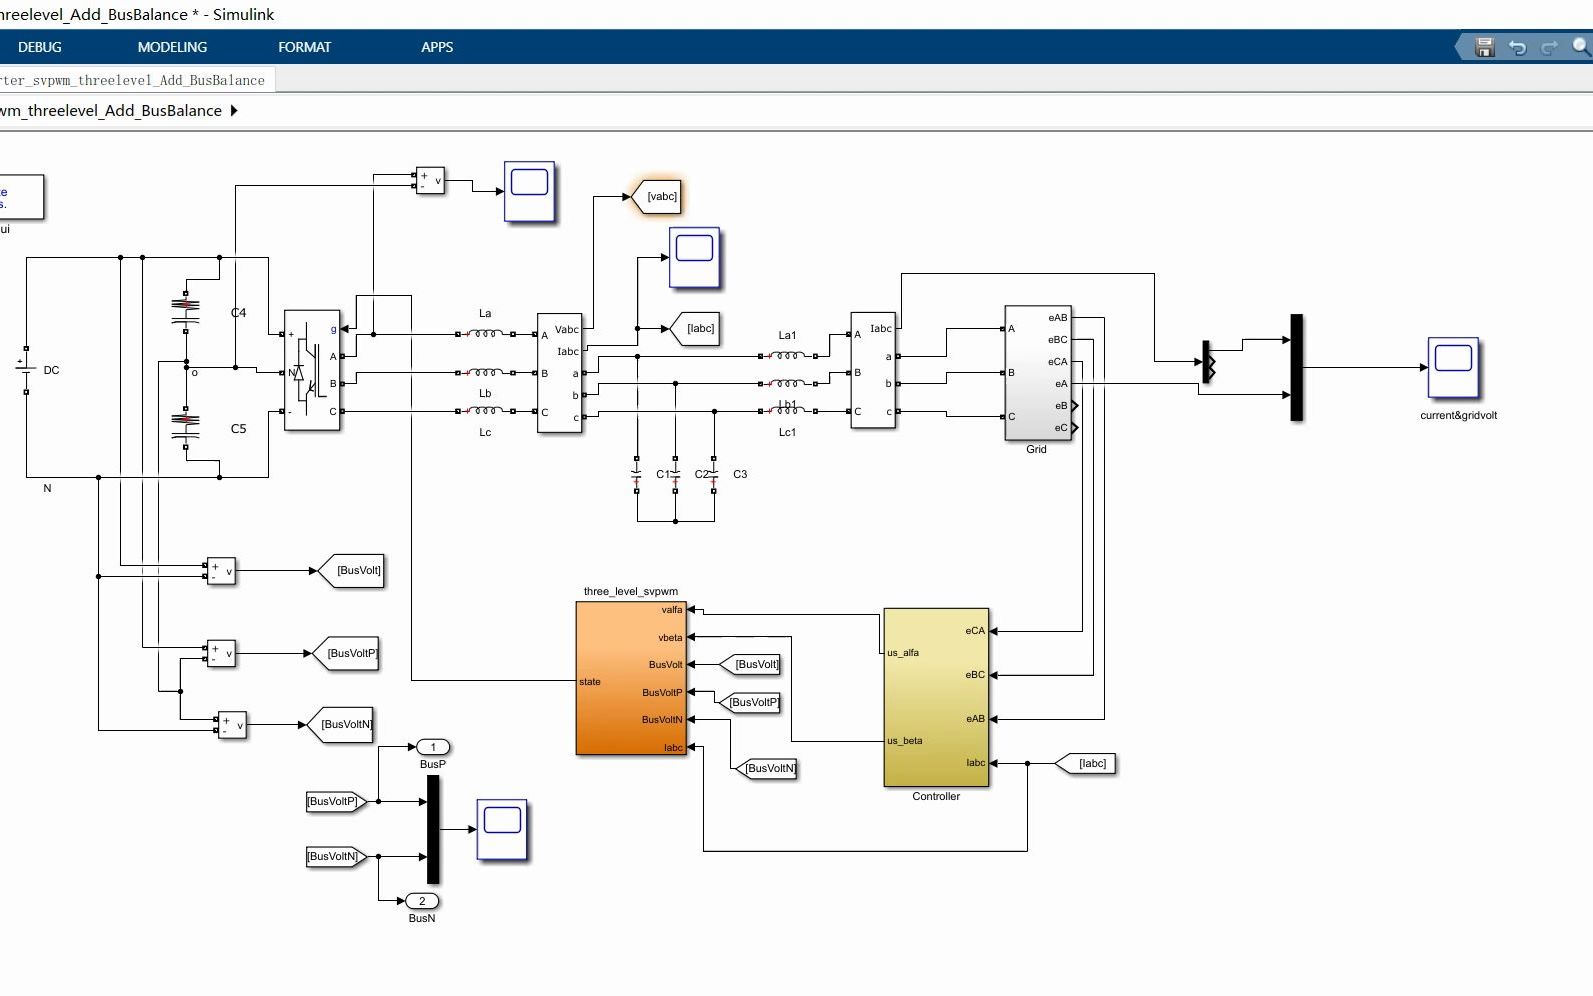Select the scope block below the vabc tag

(694, 258)
